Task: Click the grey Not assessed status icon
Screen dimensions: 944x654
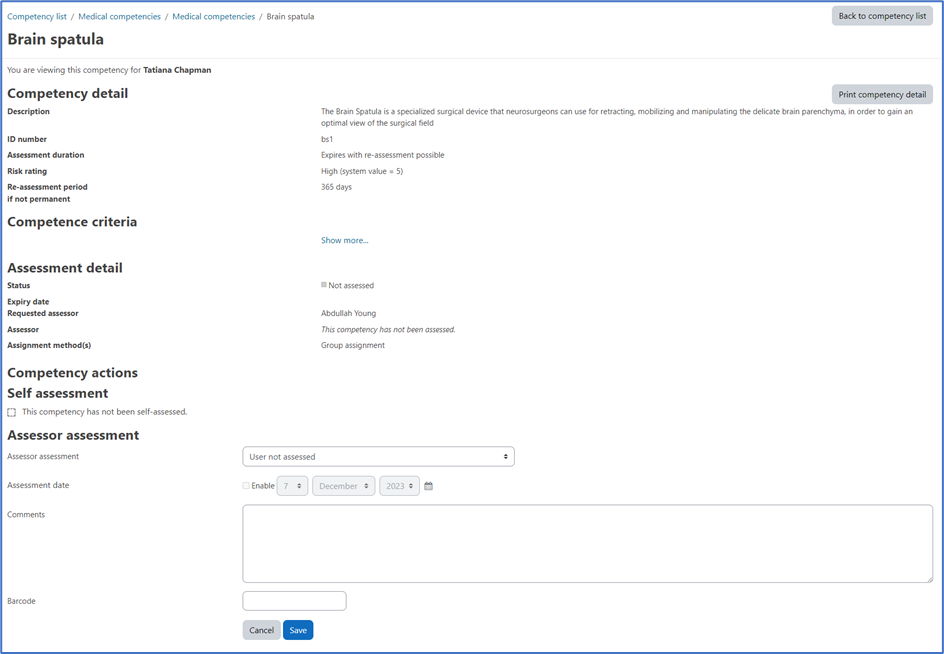Action: (324, 285)
